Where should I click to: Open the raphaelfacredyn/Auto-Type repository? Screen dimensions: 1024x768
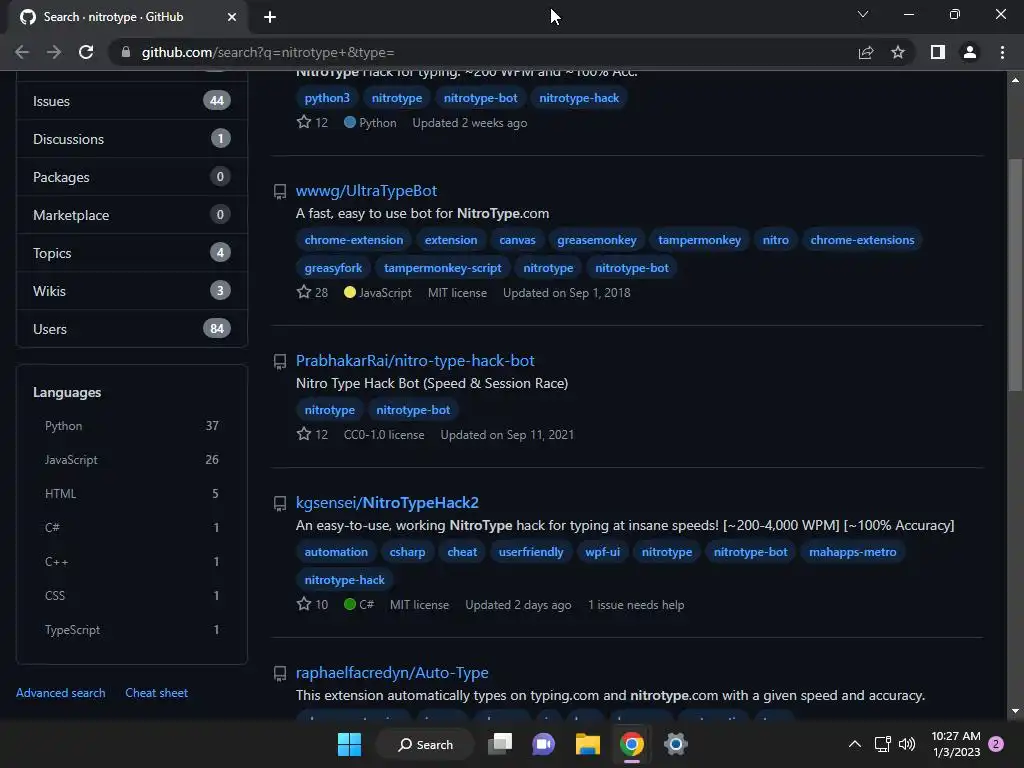(392, 673)
